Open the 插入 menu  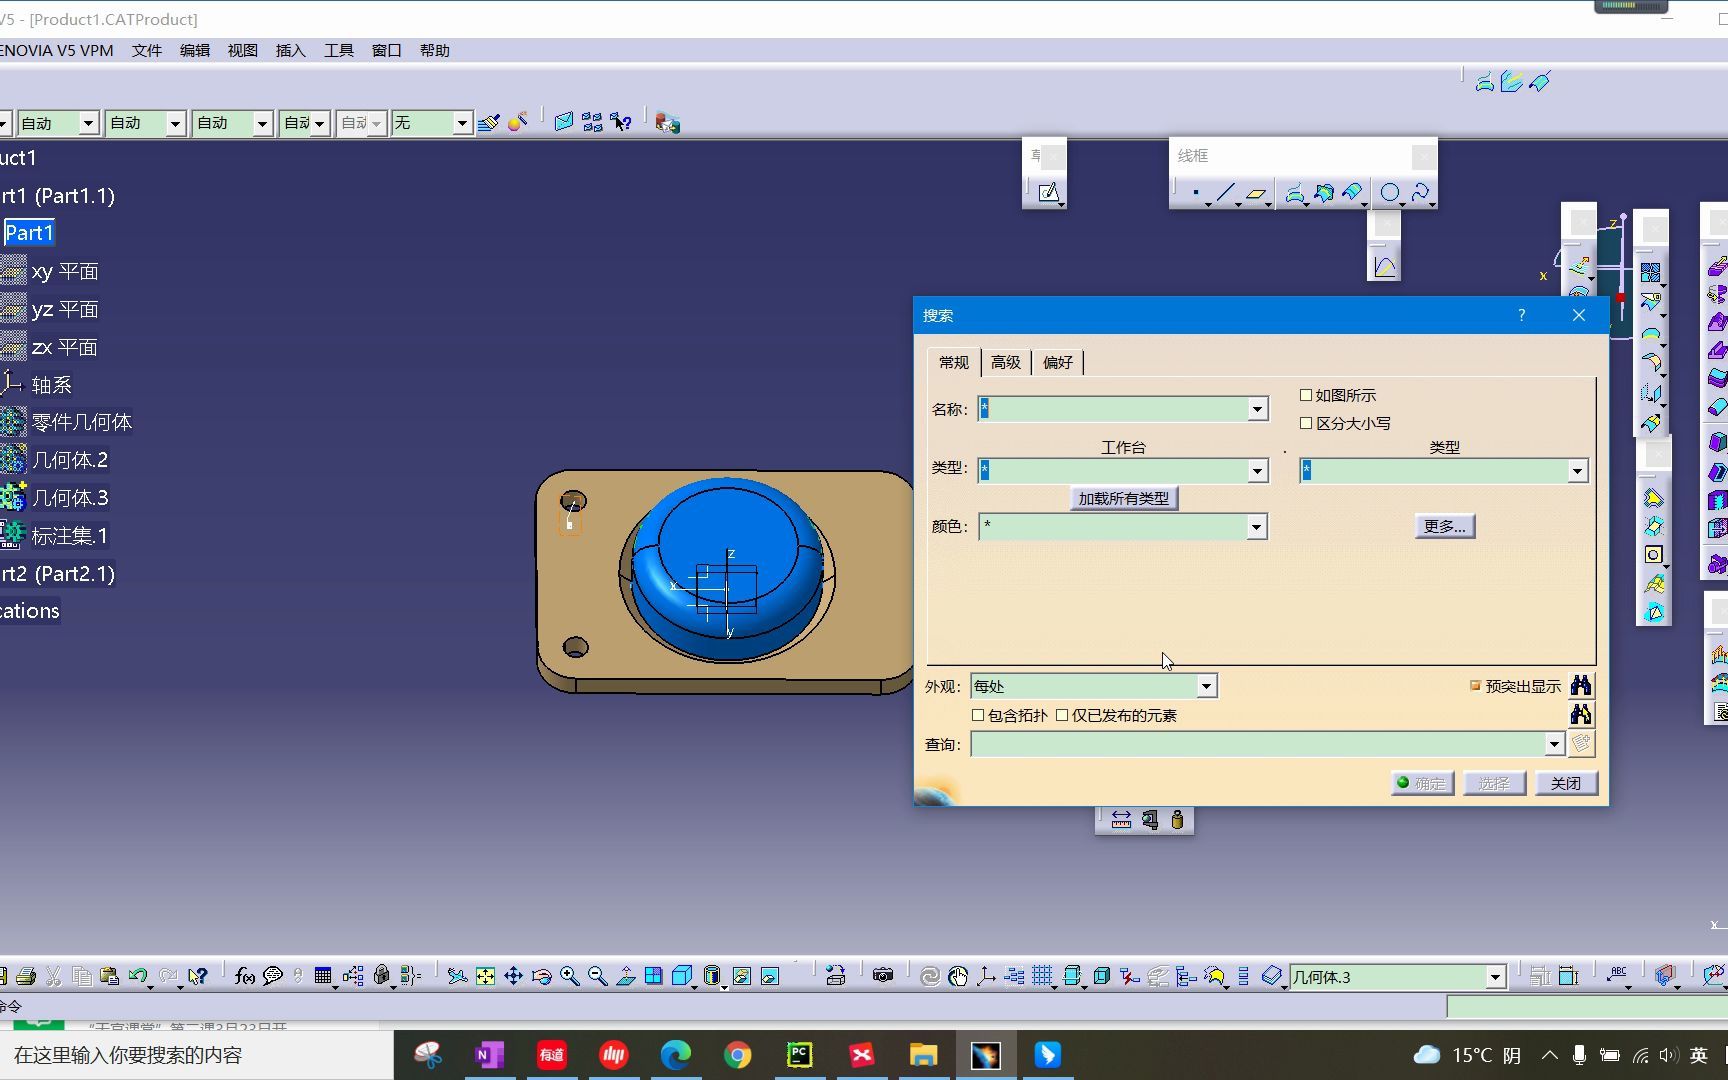pos(290,50)
